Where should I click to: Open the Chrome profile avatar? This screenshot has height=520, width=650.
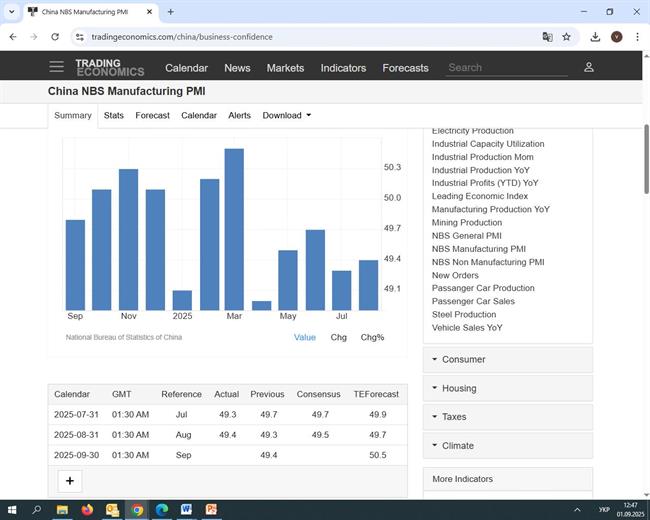coord(616,37)
